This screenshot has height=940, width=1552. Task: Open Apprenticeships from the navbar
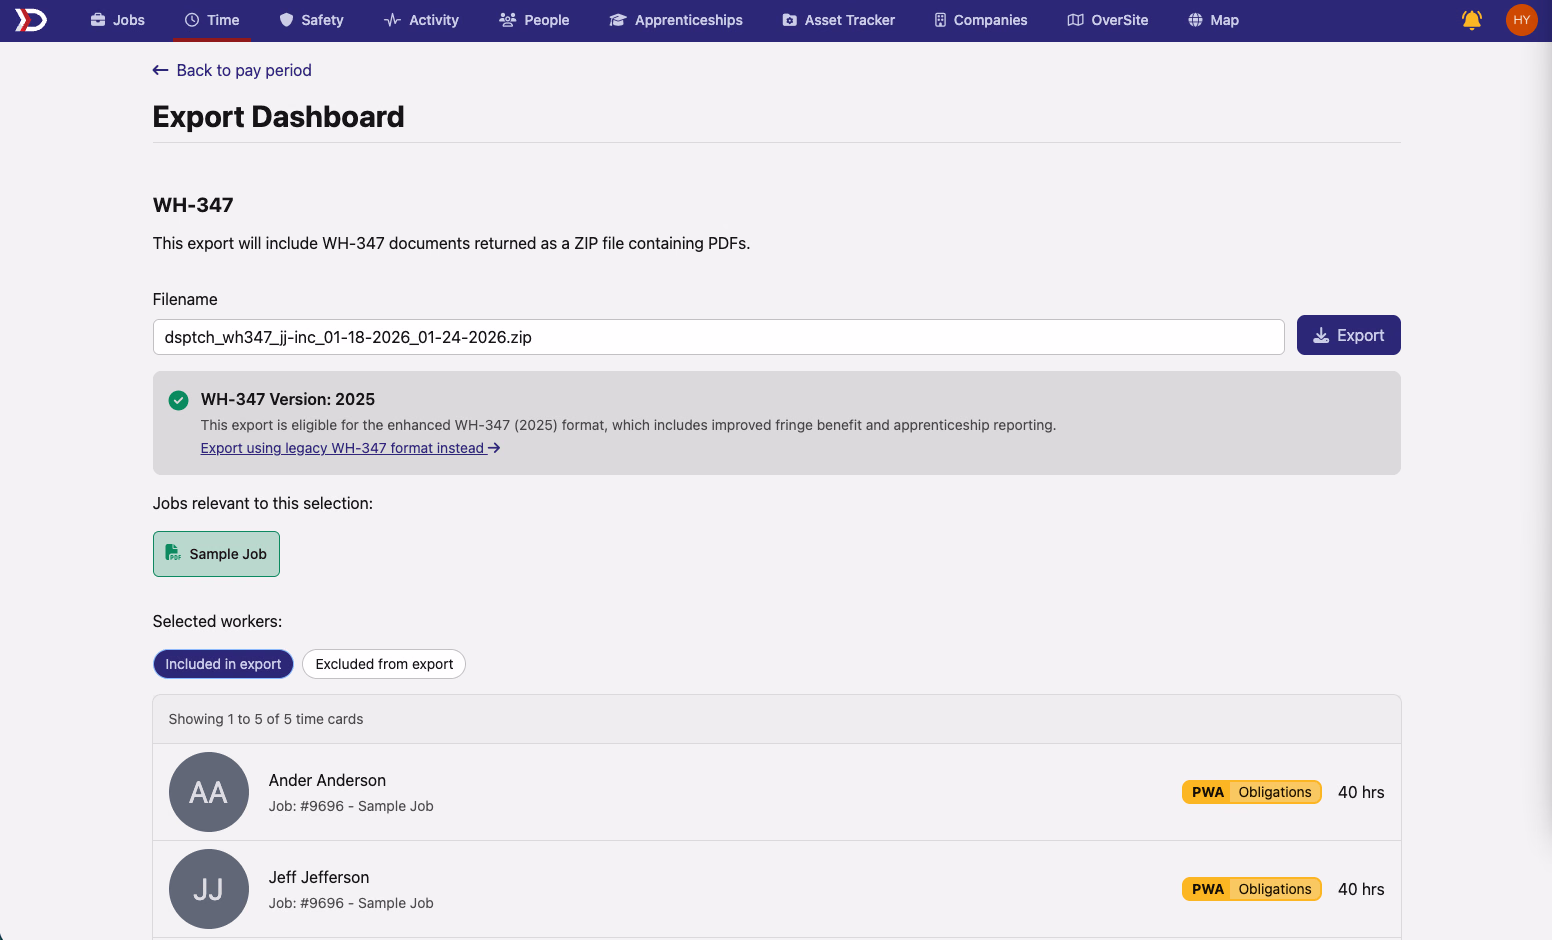pos(676,20)
